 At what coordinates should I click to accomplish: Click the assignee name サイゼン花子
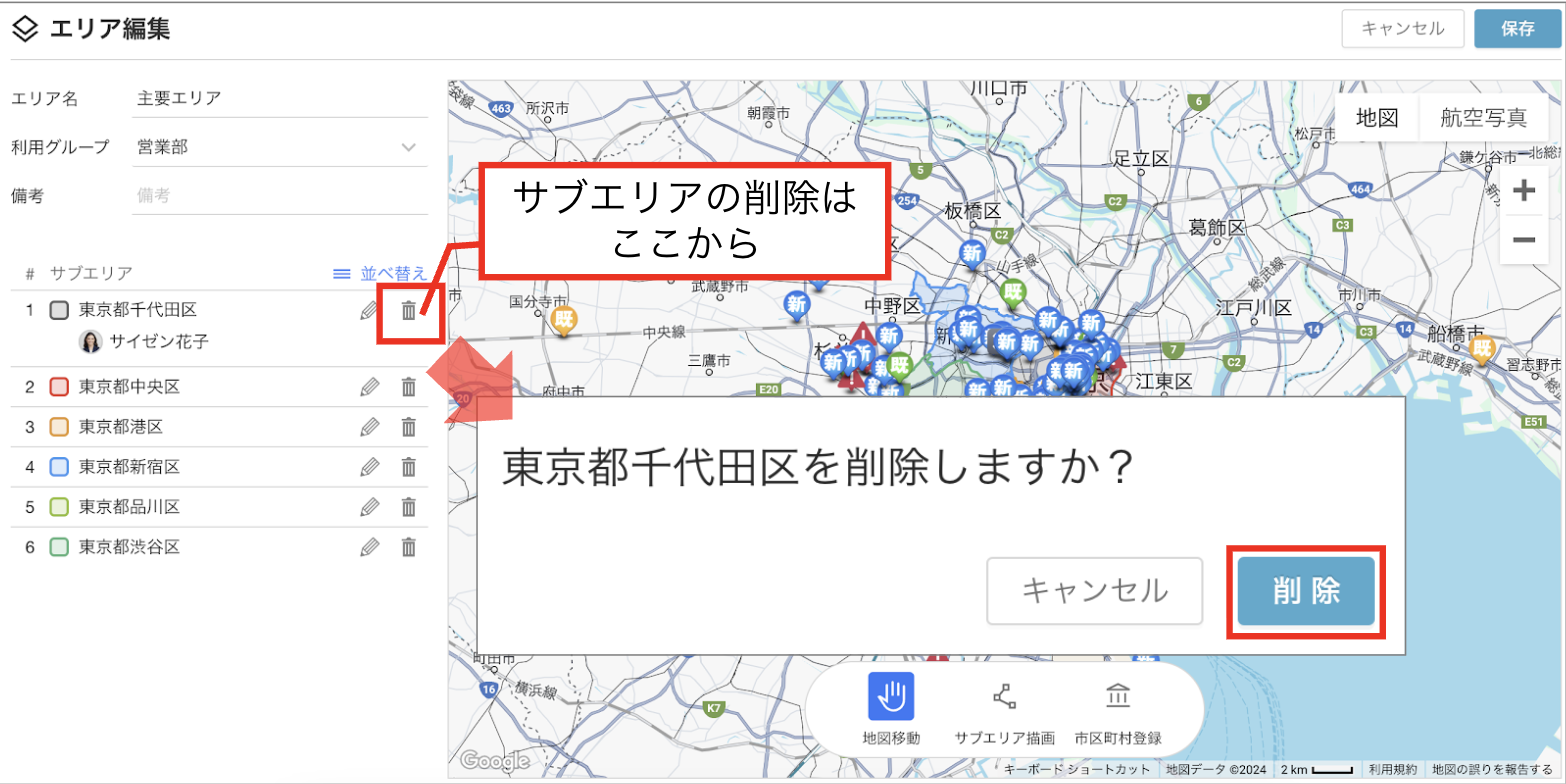158,342
